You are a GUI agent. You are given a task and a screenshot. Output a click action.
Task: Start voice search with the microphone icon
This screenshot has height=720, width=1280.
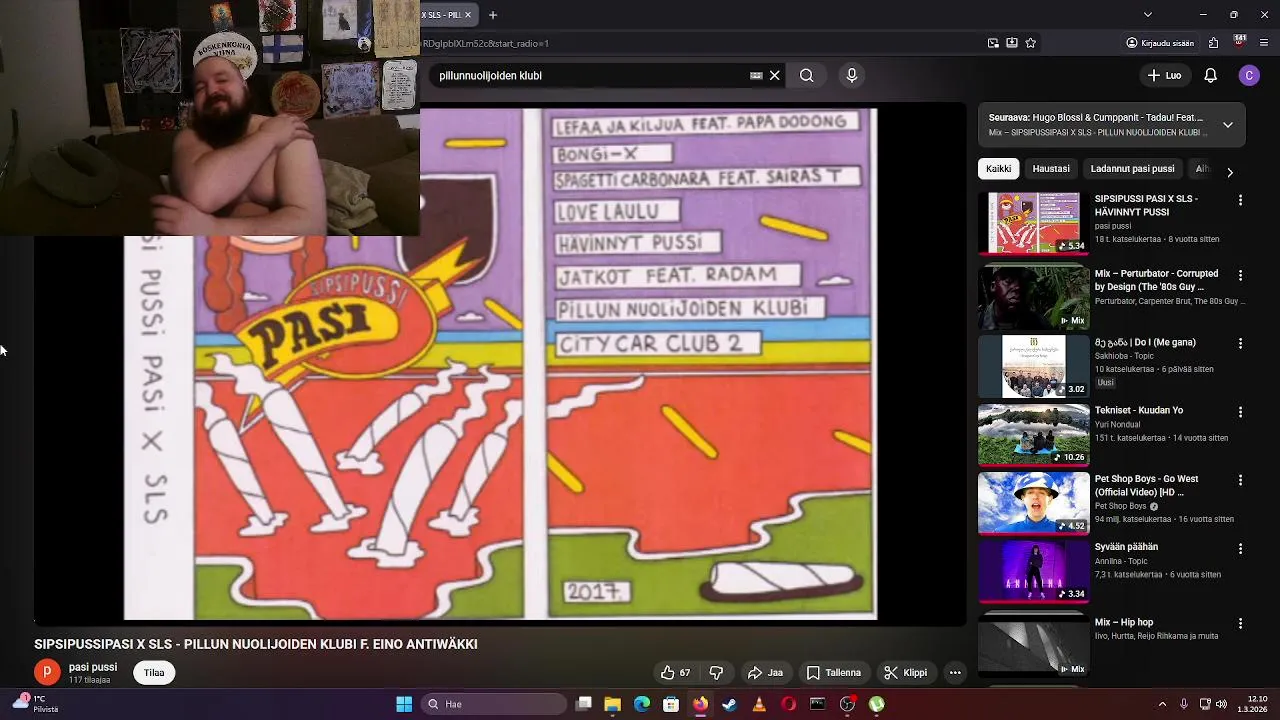tap(852, 75)
